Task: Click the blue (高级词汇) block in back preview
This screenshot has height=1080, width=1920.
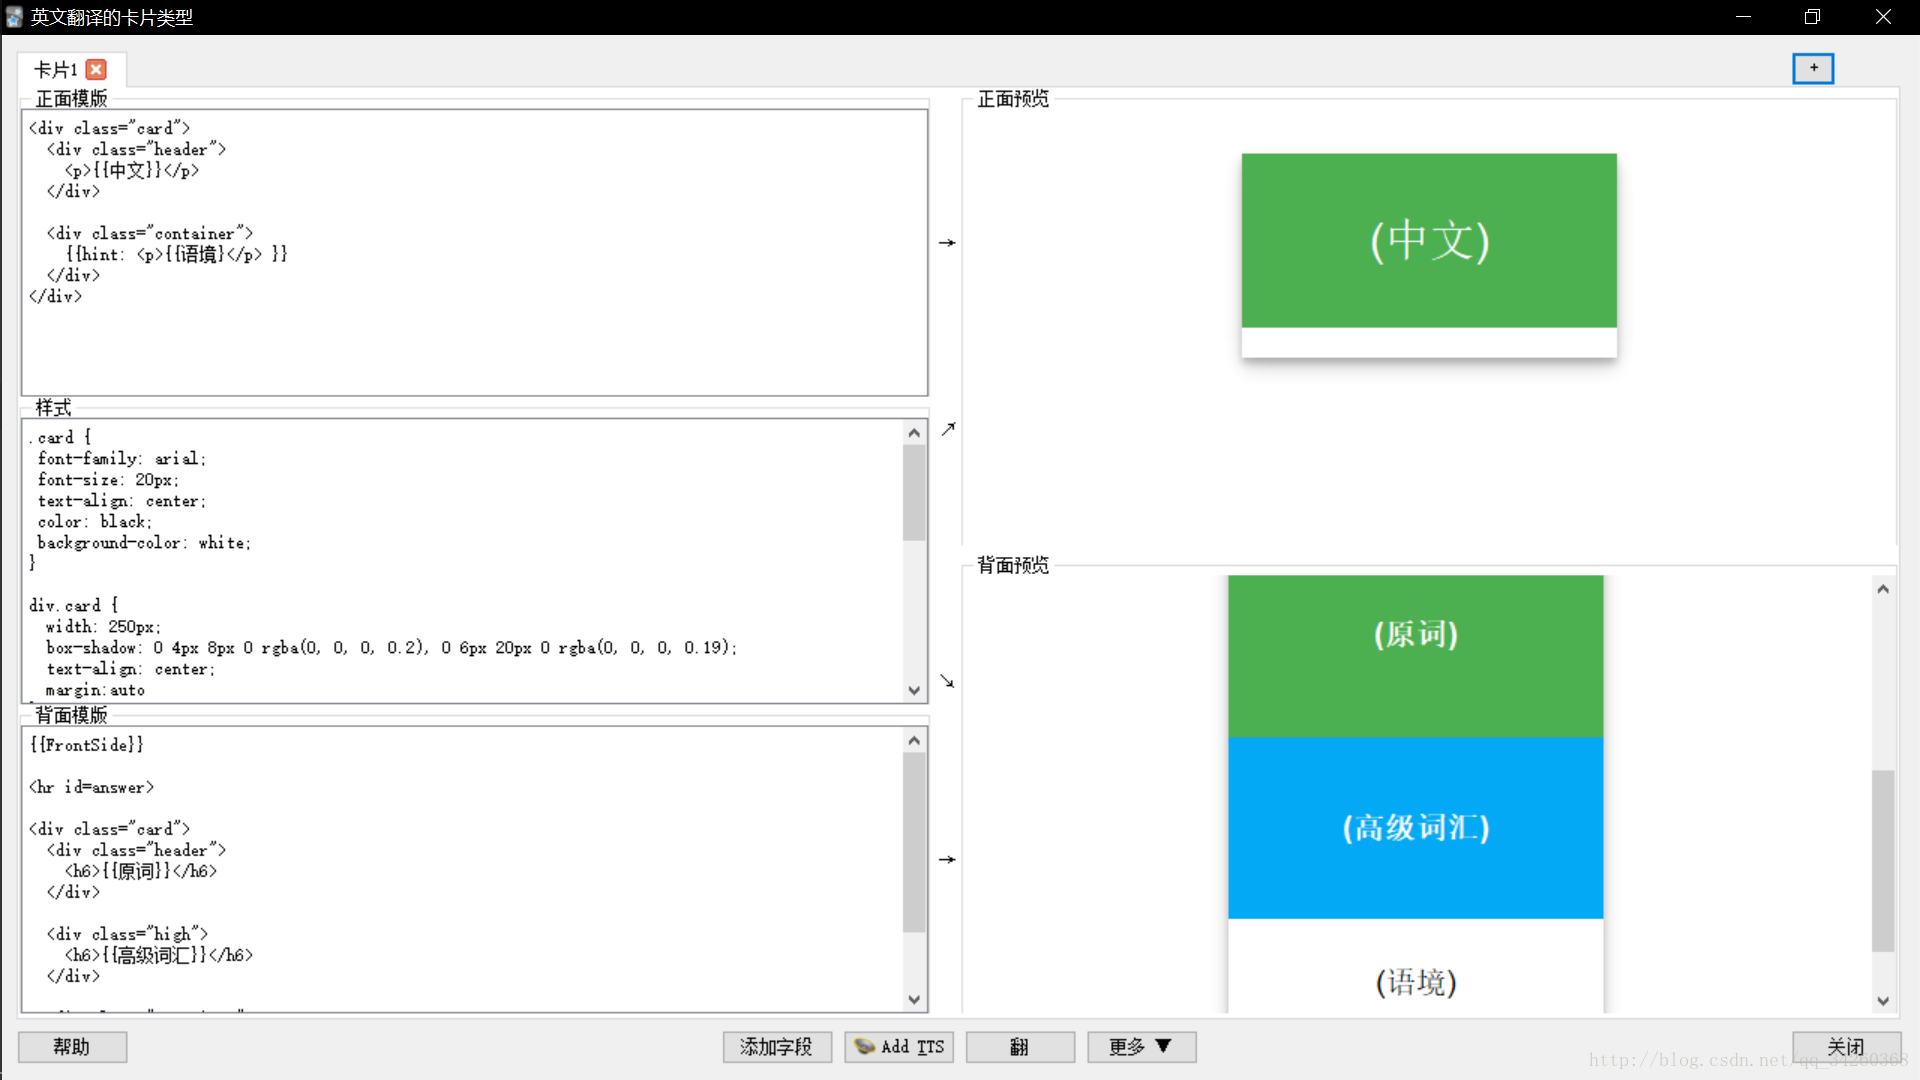Action: point(1415,828)
